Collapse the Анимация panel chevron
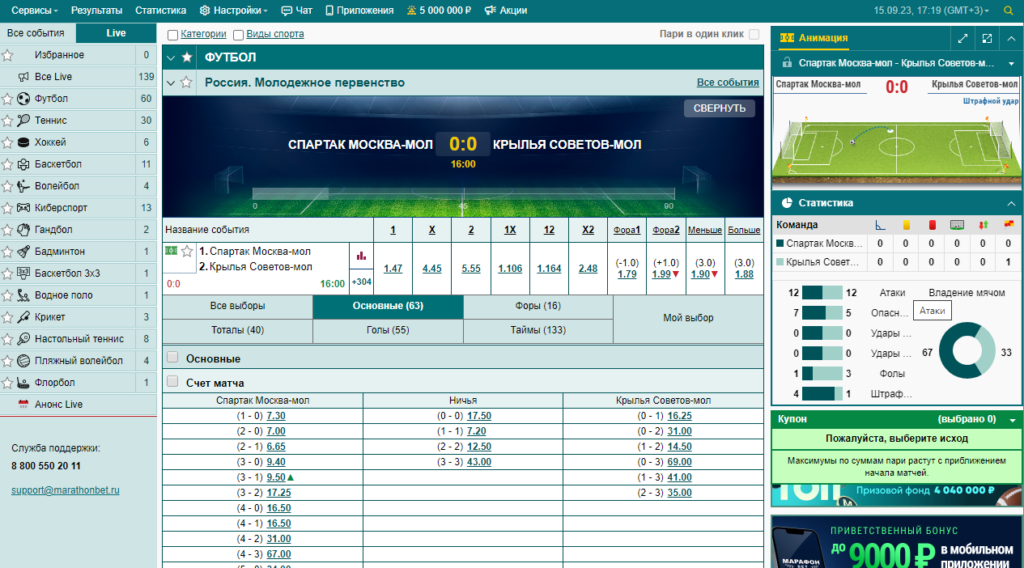 1011,39
